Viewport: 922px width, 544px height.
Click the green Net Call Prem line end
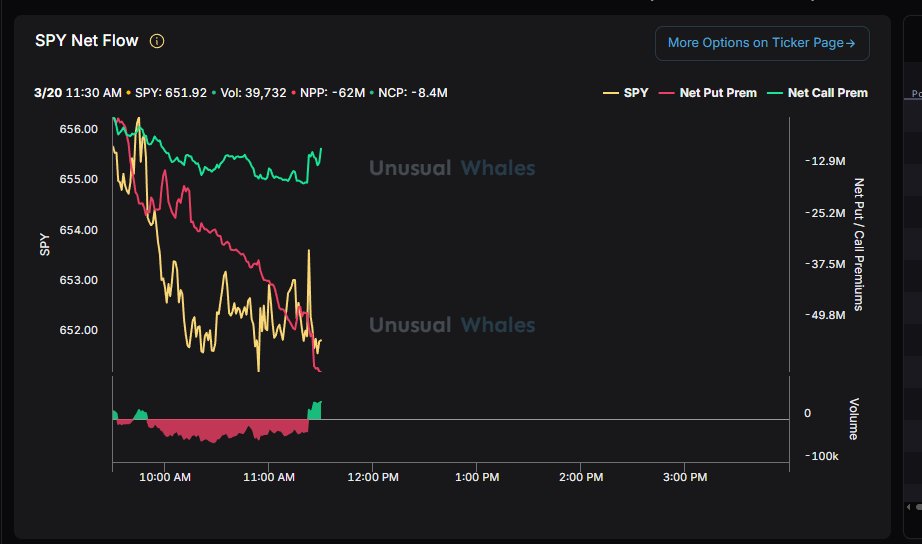tap(320, 149)
